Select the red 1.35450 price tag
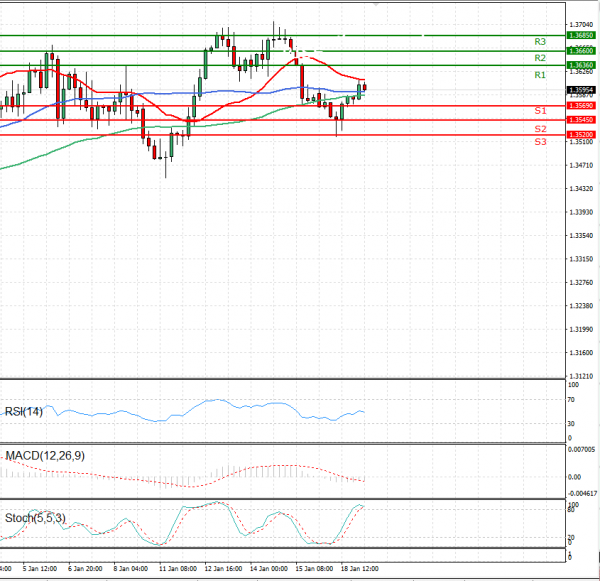Image resolution: width=600 pixels, height=581 pixels. pyautogui.click(x=581, y=120)
